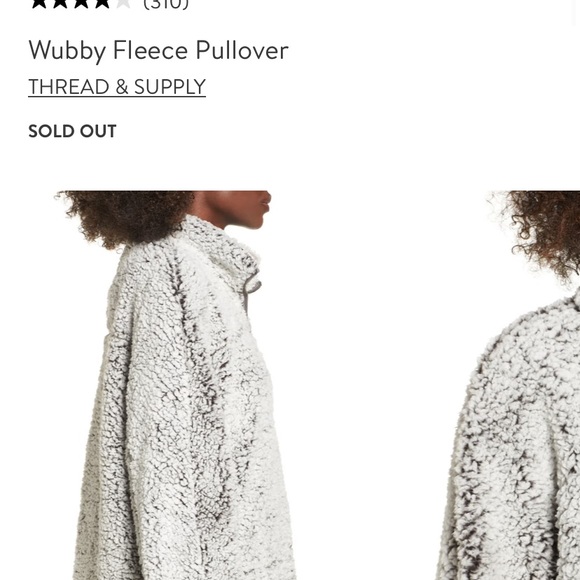Click the Wubby Fleece Pullover title
Viewport: 580px width, 580px height.
(x=158, y=50)
